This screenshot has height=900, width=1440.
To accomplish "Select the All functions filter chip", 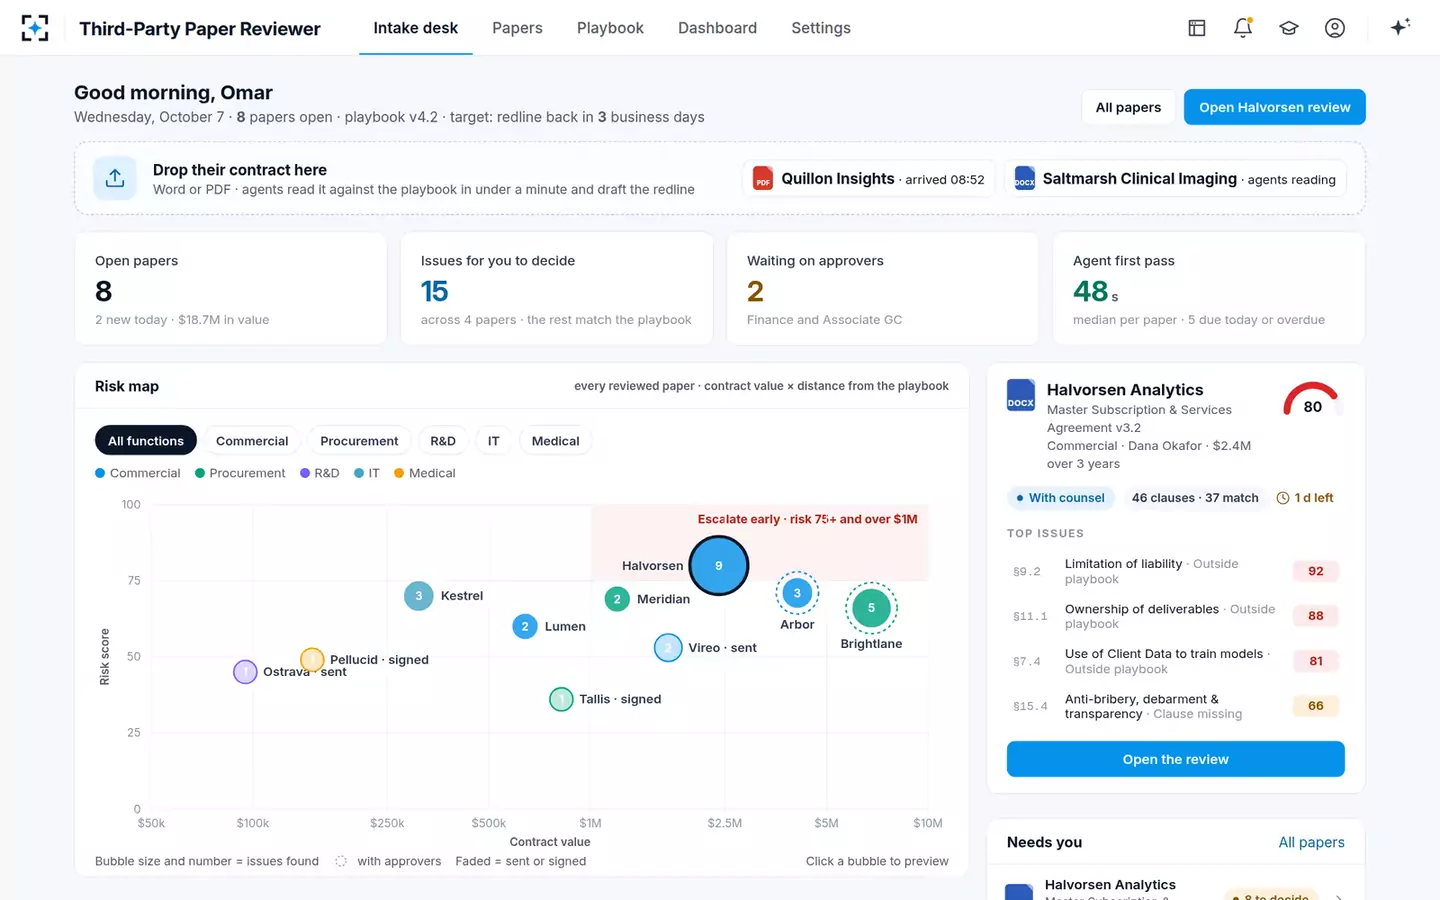I will click(146, 441).
